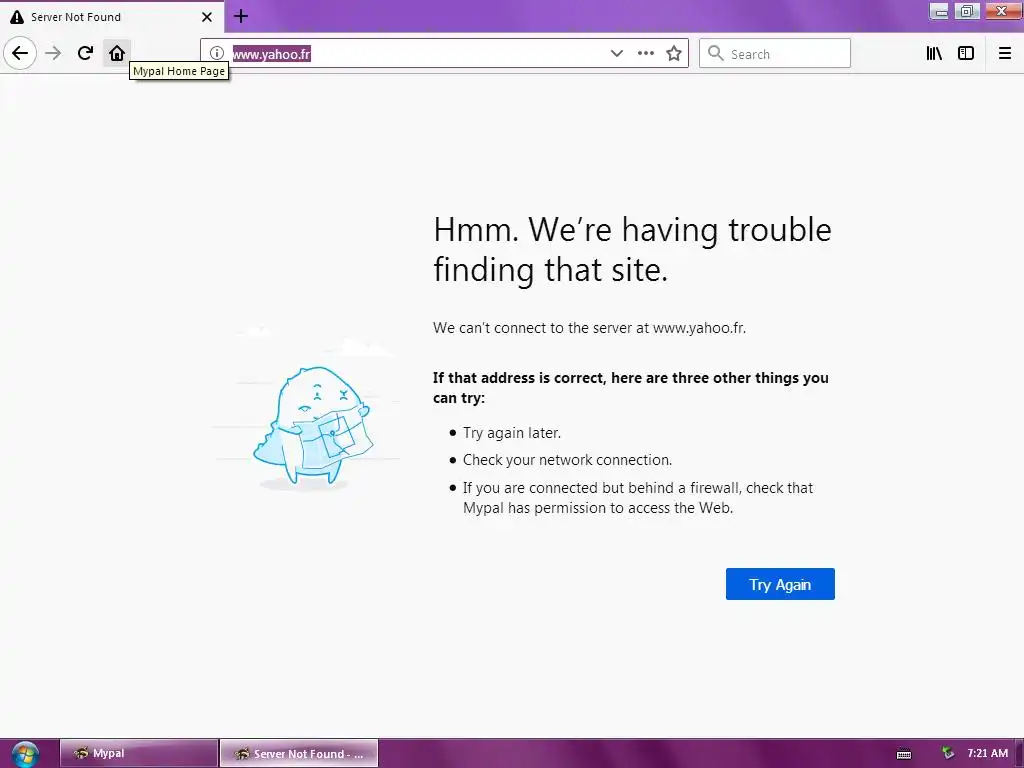Click the forward arrow button
Image resolution: width=1024 pixels, height=768 pixels.
click(x=53, y=53)
